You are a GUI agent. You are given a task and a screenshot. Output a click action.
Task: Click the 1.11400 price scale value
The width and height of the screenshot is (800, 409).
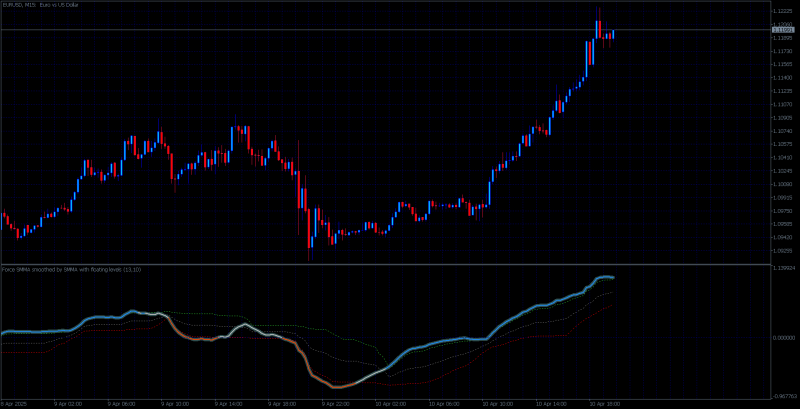point(782,78)
